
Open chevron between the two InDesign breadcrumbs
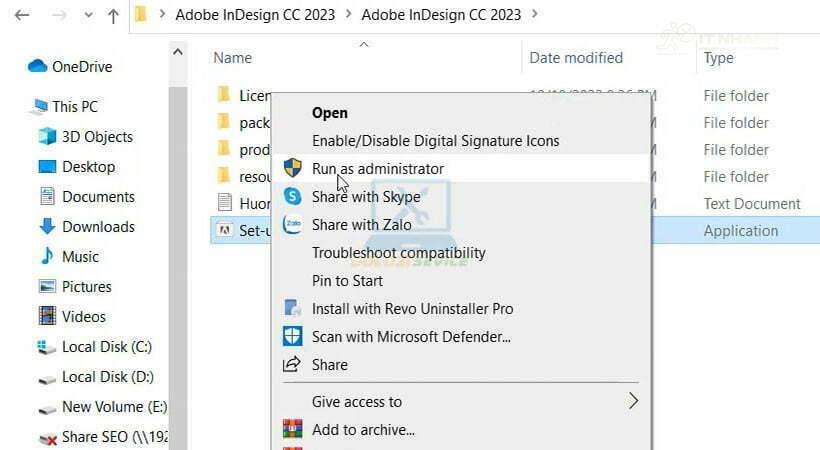click(x=348, y=15)
